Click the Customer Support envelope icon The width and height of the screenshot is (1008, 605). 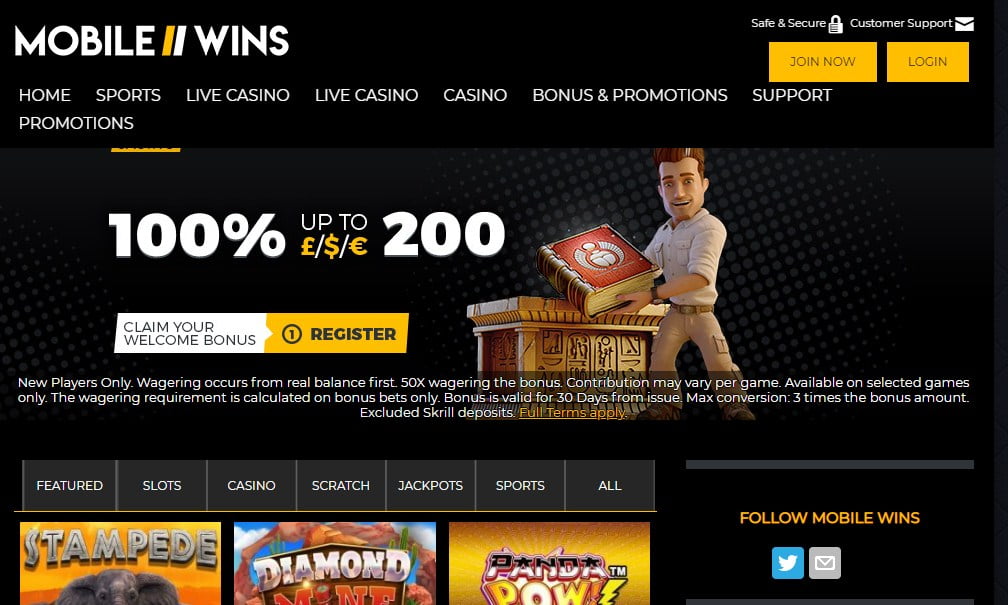coord(964,24)
